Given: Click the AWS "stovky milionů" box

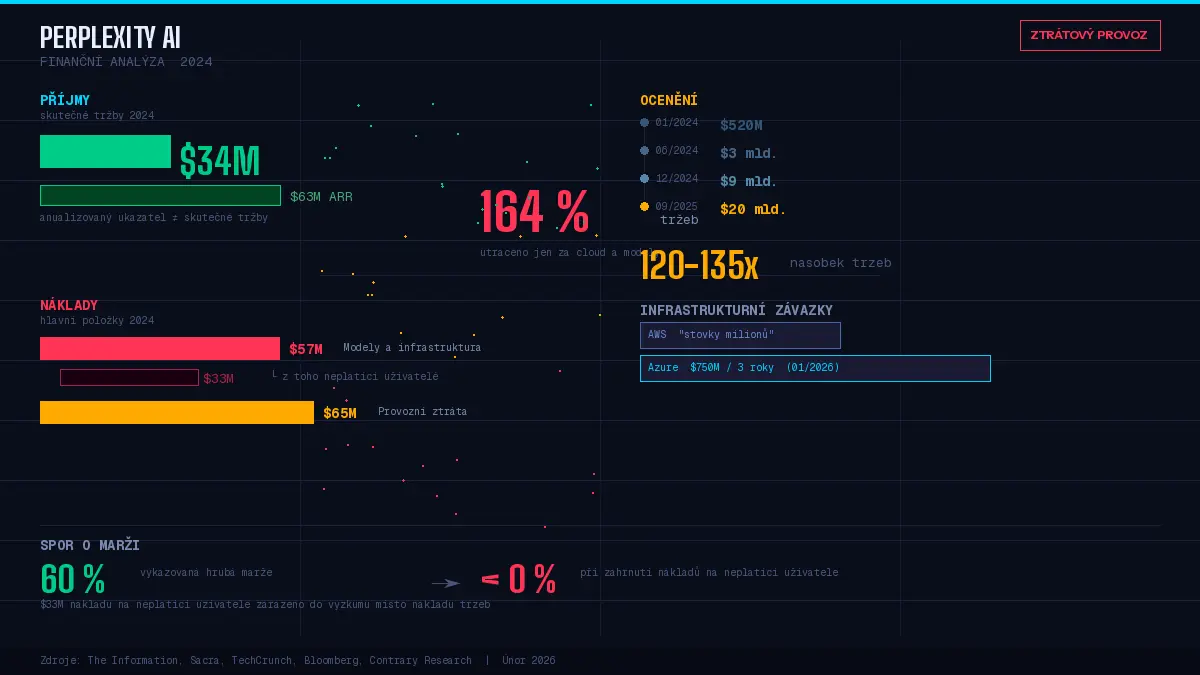Looking at the screenshot, I should (x=740, y=335).
